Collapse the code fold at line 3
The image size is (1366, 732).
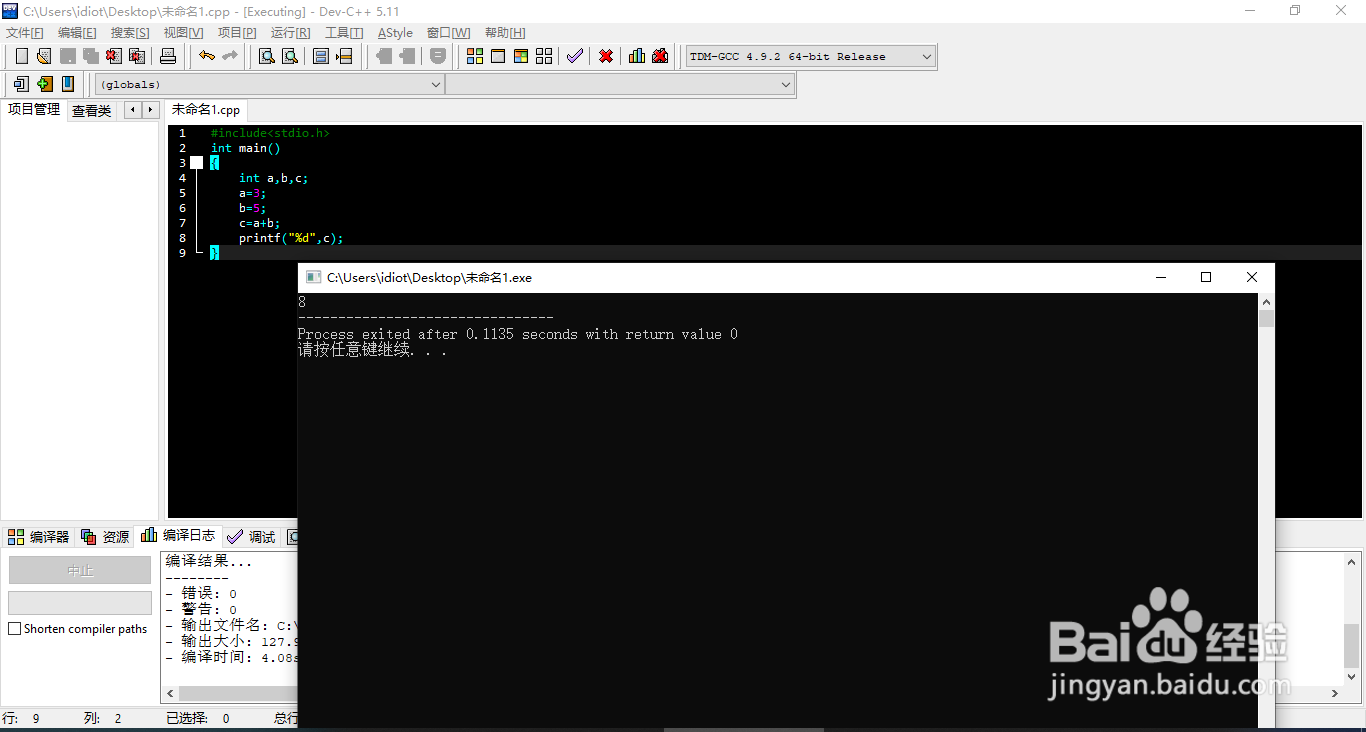(x=196, y=163)
